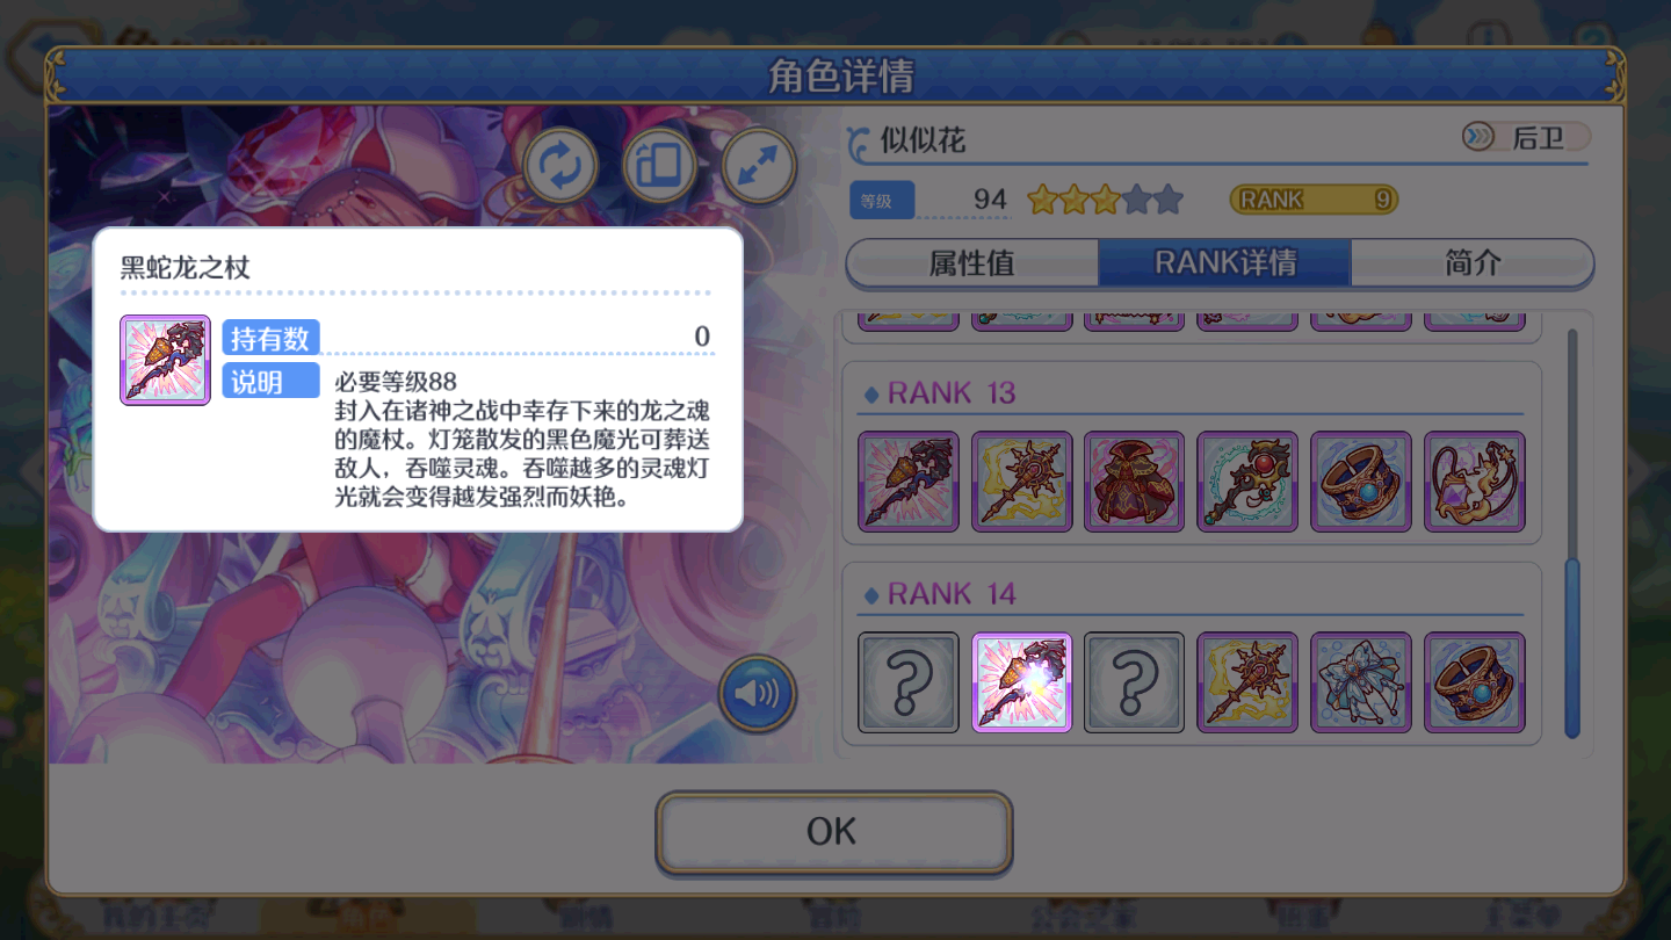Select the red orb staff in RANK 13
The image size is (1671, 940).
(1247, 481)
